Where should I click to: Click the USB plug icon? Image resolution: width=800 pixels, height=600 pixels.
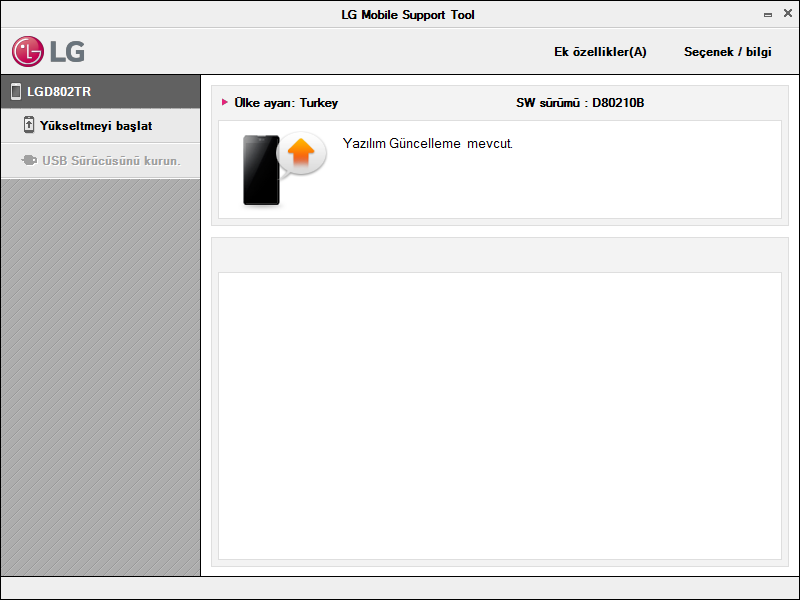pyautogui.click(x=29, y=160)
